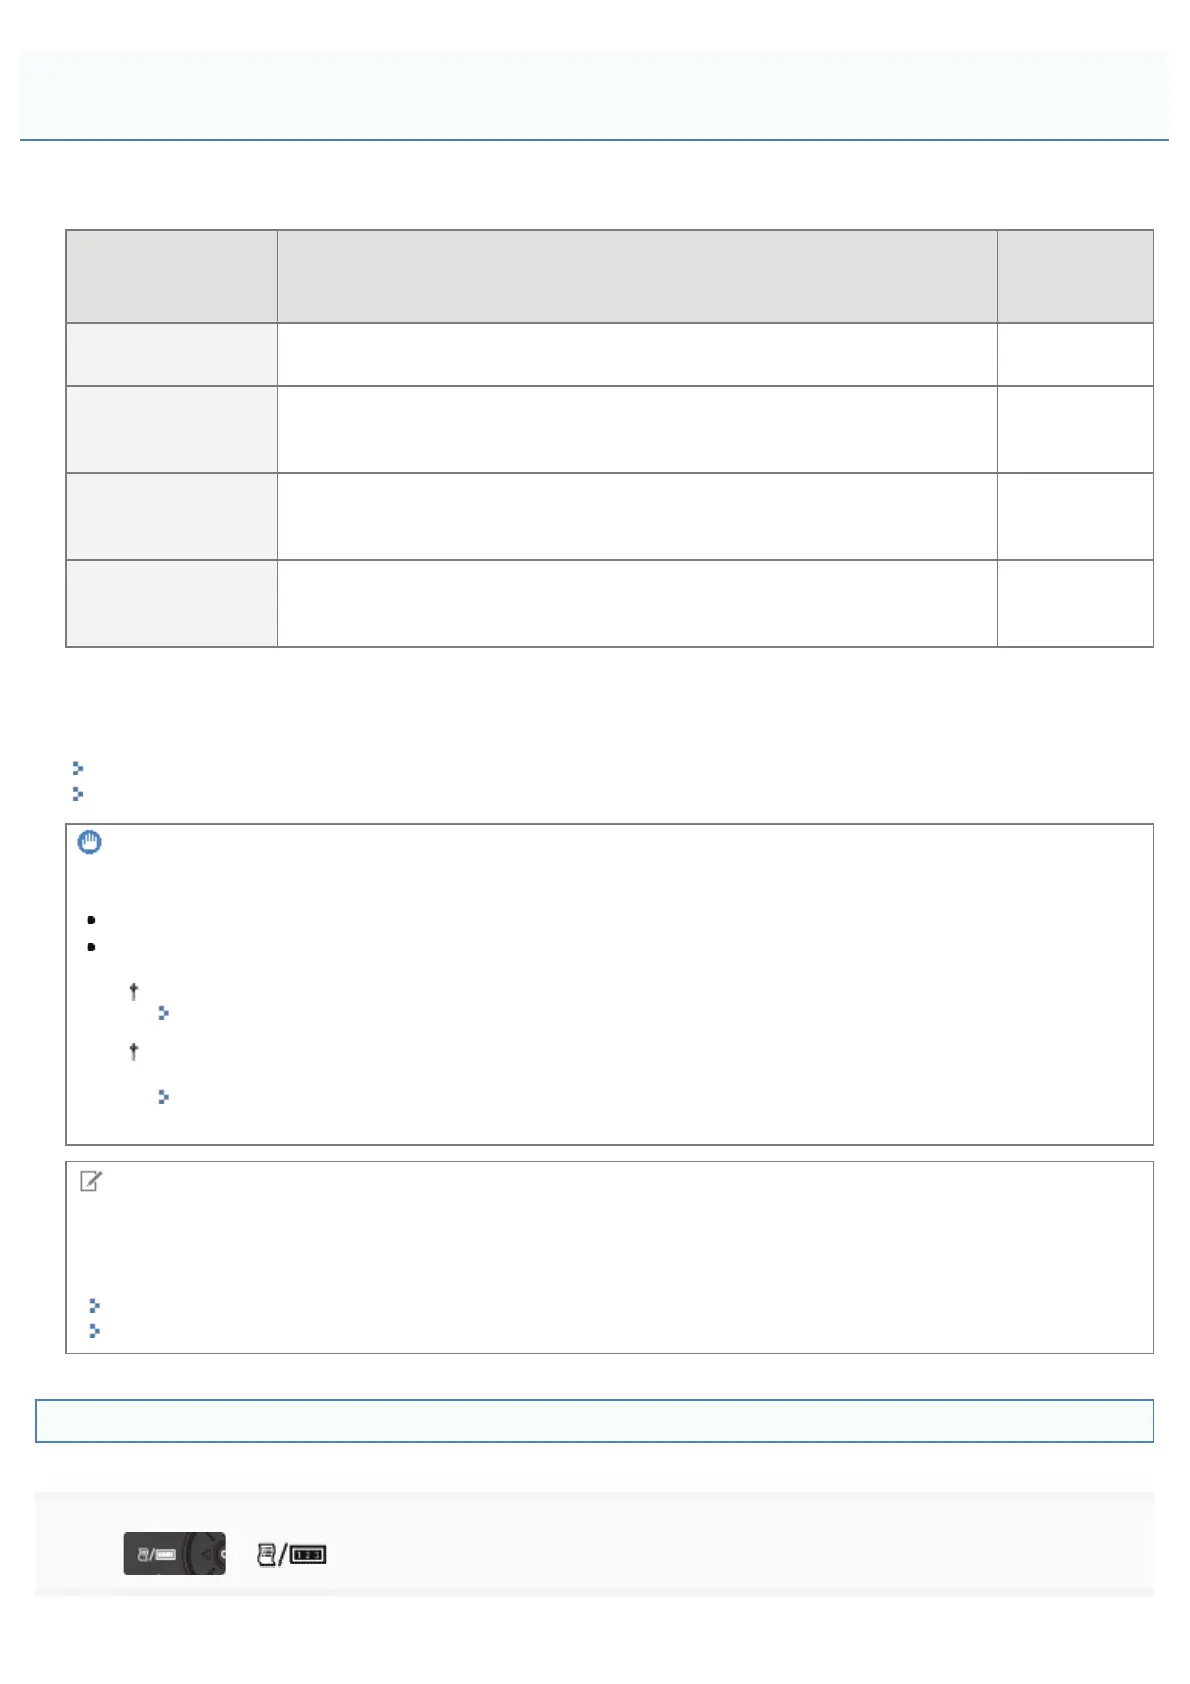Click the second round bullet in the caution box
Image resolution: width=1190 pixels, height=1684 pixels.
click(x=91, y=946)
